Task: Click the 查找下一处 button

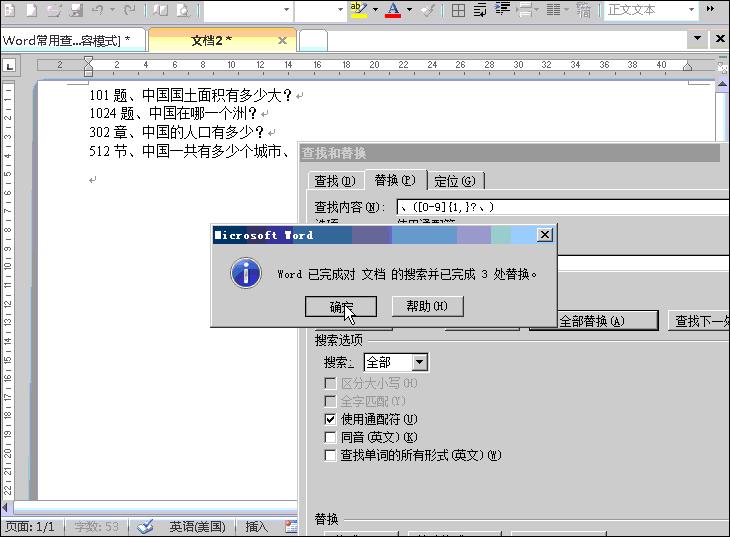Action: pos(699,321)
